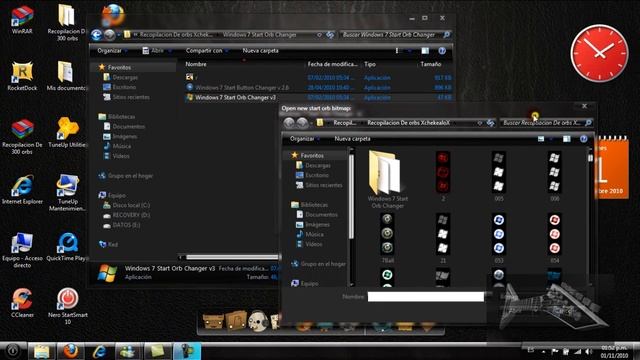The image size is (640, 360).
Task: Go back in the Open bitmap dialog
Action: 289,122
